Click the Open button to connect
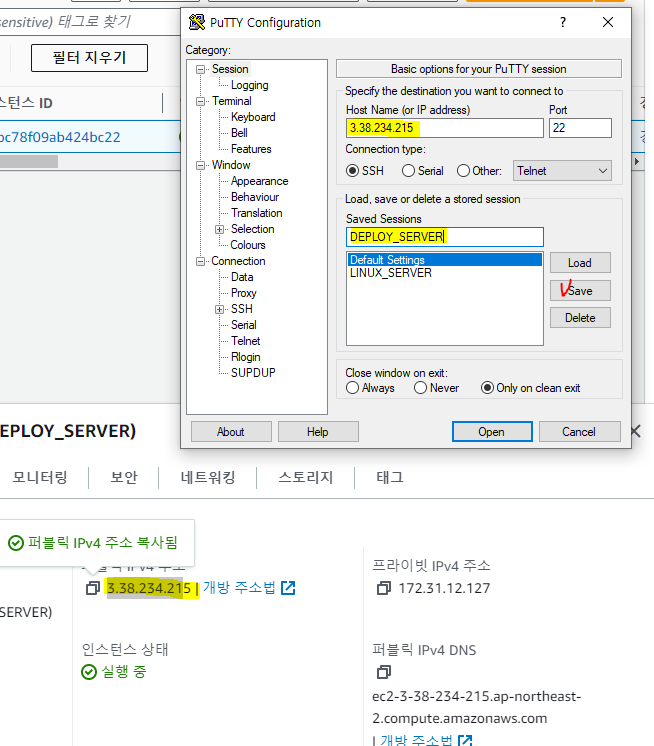Image resolution: width=654 pixels, height=746 pixels. [492, 432]
